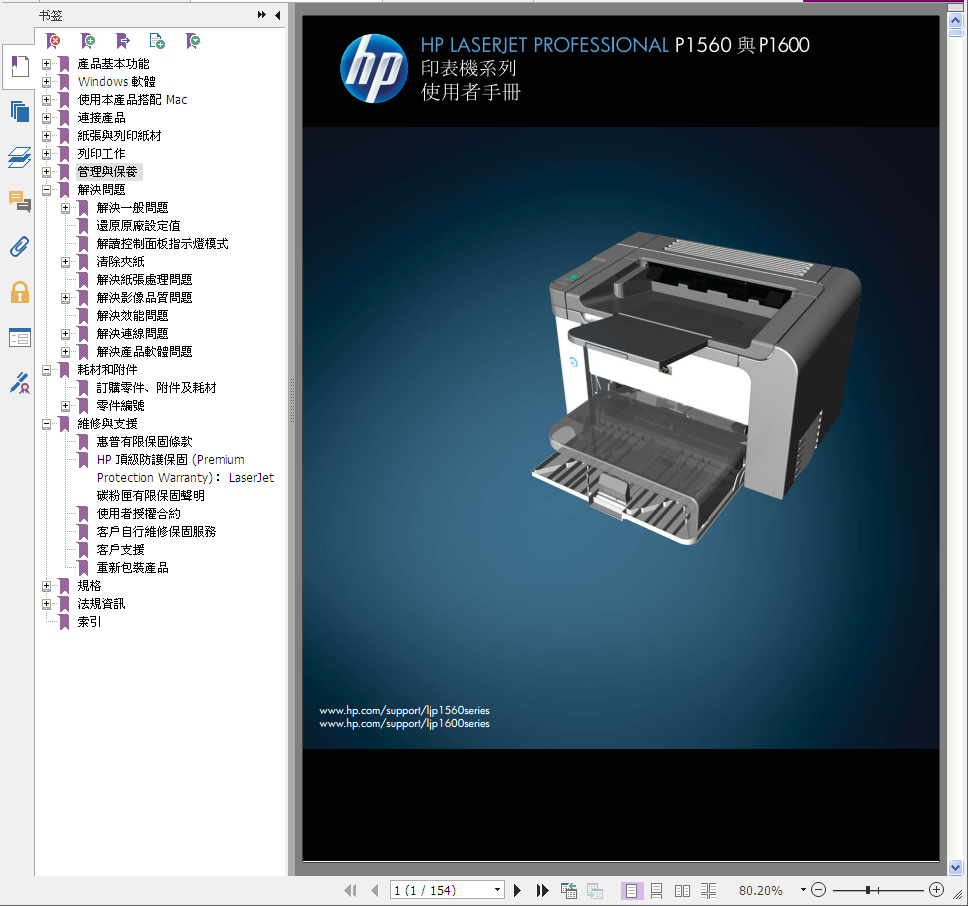
Task: Expand the 法規資訊 bookmark
Action: click(46, 604)
